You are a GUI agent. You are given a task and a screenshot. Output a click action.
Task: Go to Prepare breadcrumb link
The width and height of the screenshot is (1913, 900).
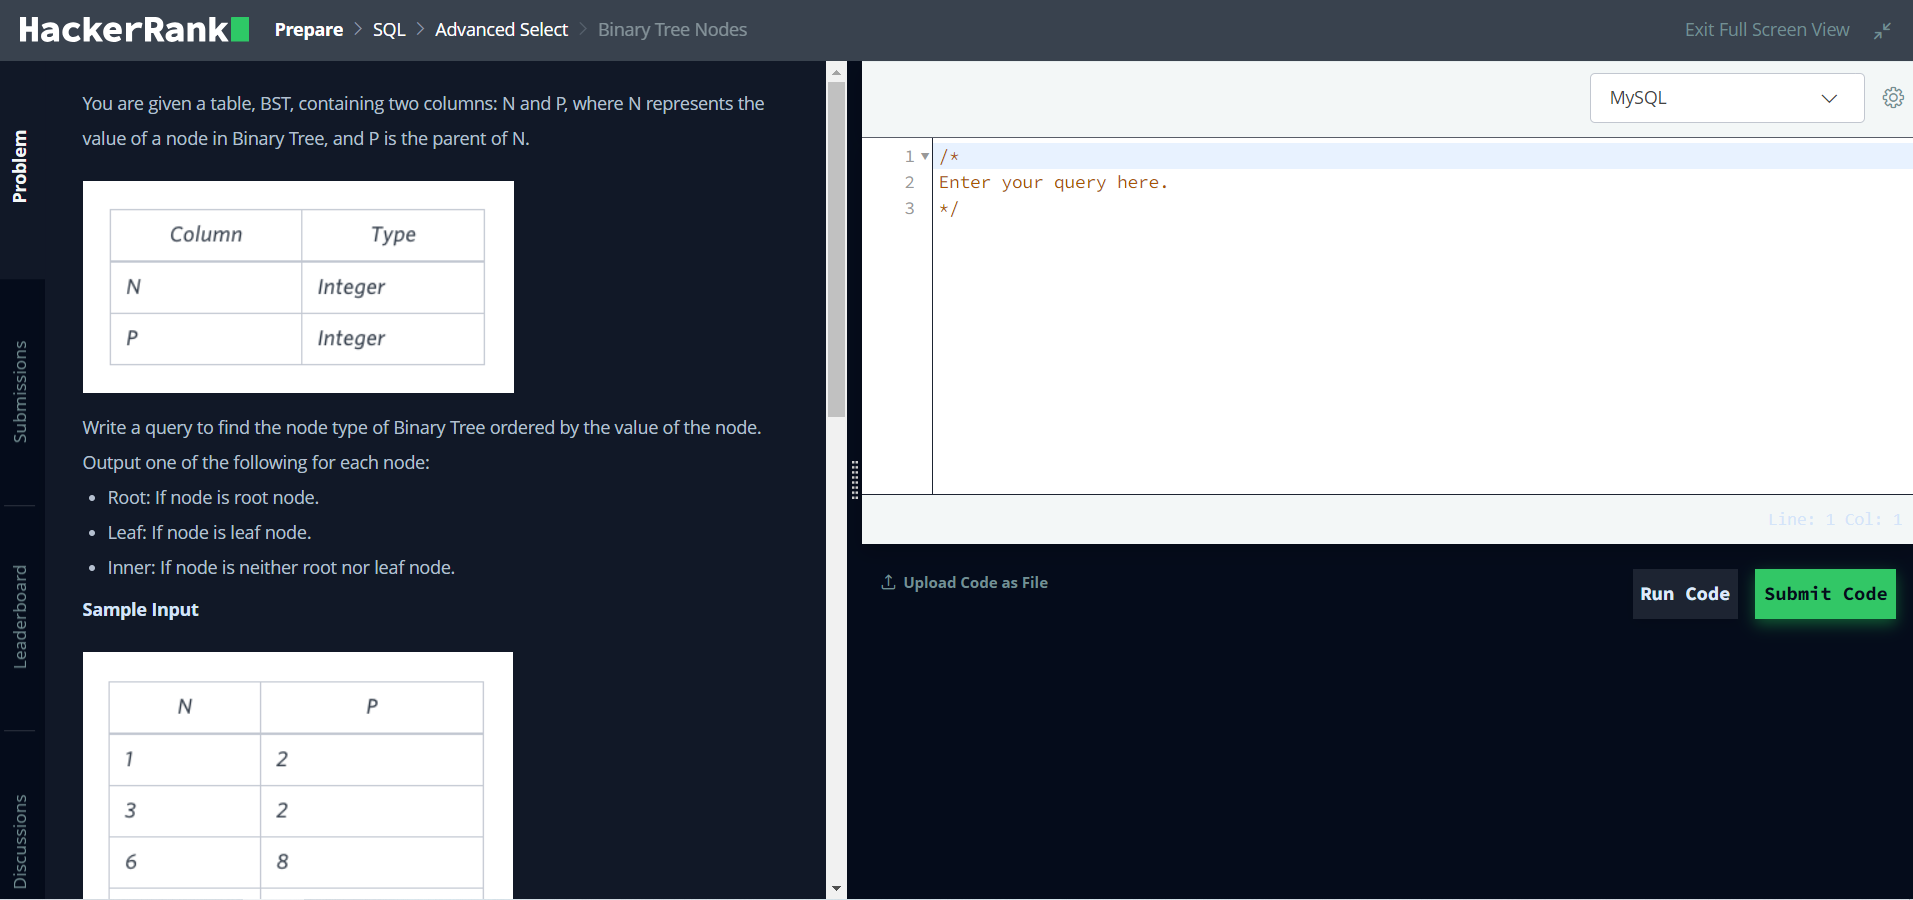(x=309, y=30)
